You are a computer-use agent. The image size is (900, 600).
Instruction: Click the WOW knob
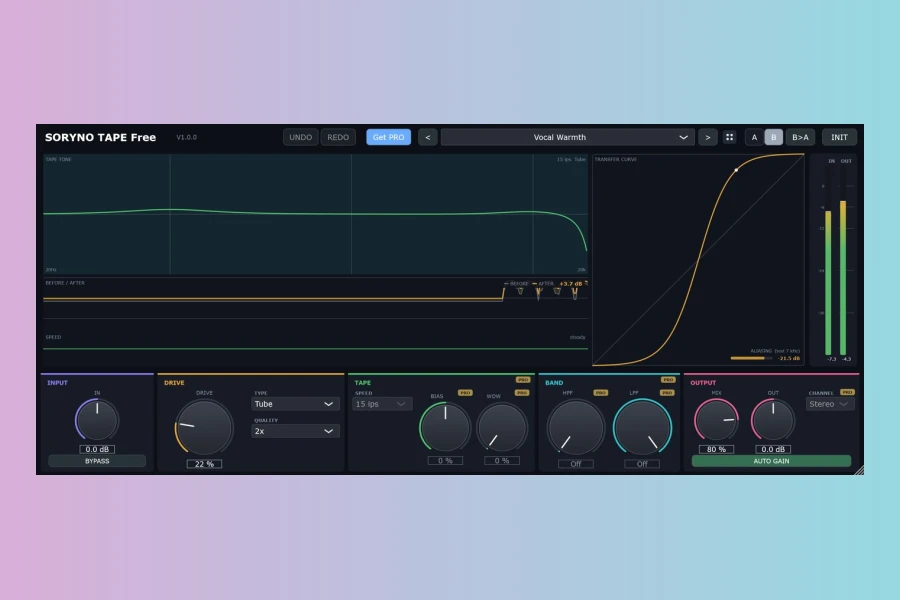[502, 428]
